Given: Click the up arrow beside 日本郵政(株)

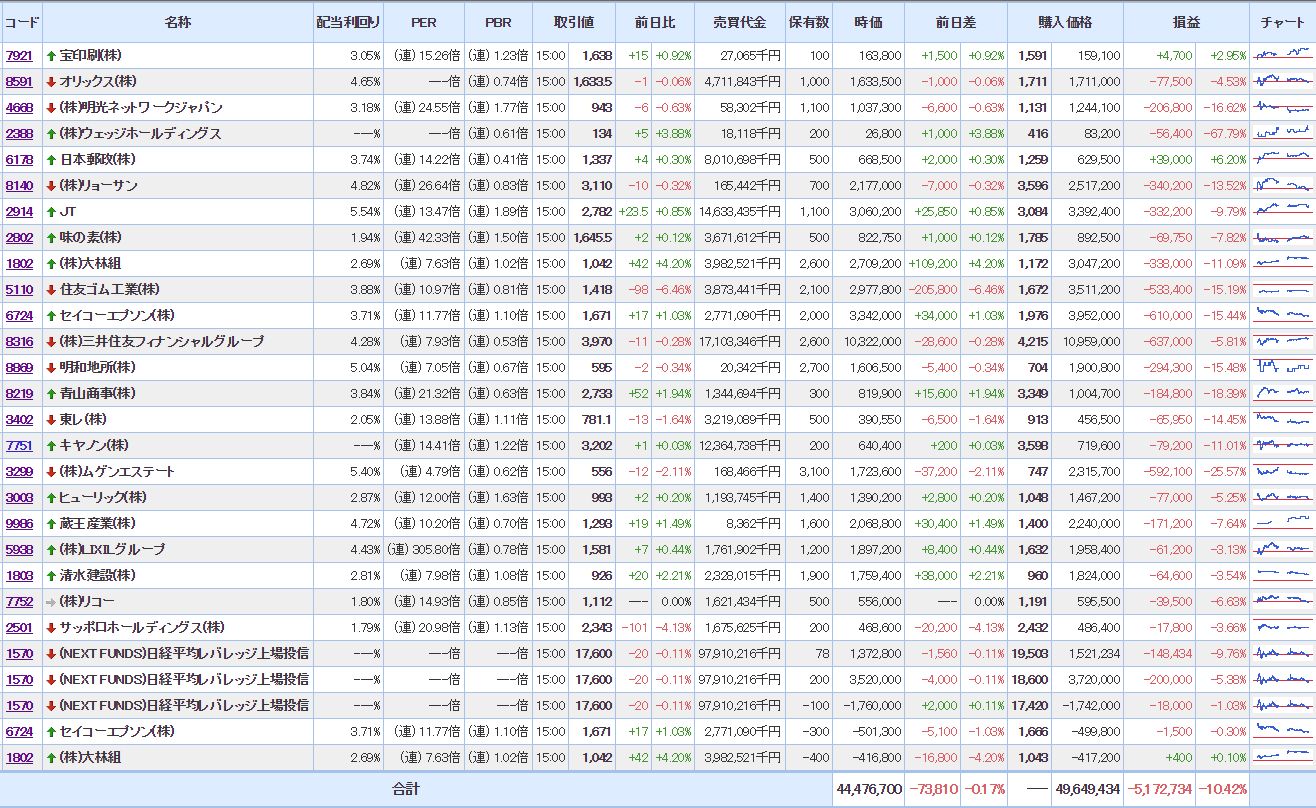Looking at the screenshot, I should (51, 160).
